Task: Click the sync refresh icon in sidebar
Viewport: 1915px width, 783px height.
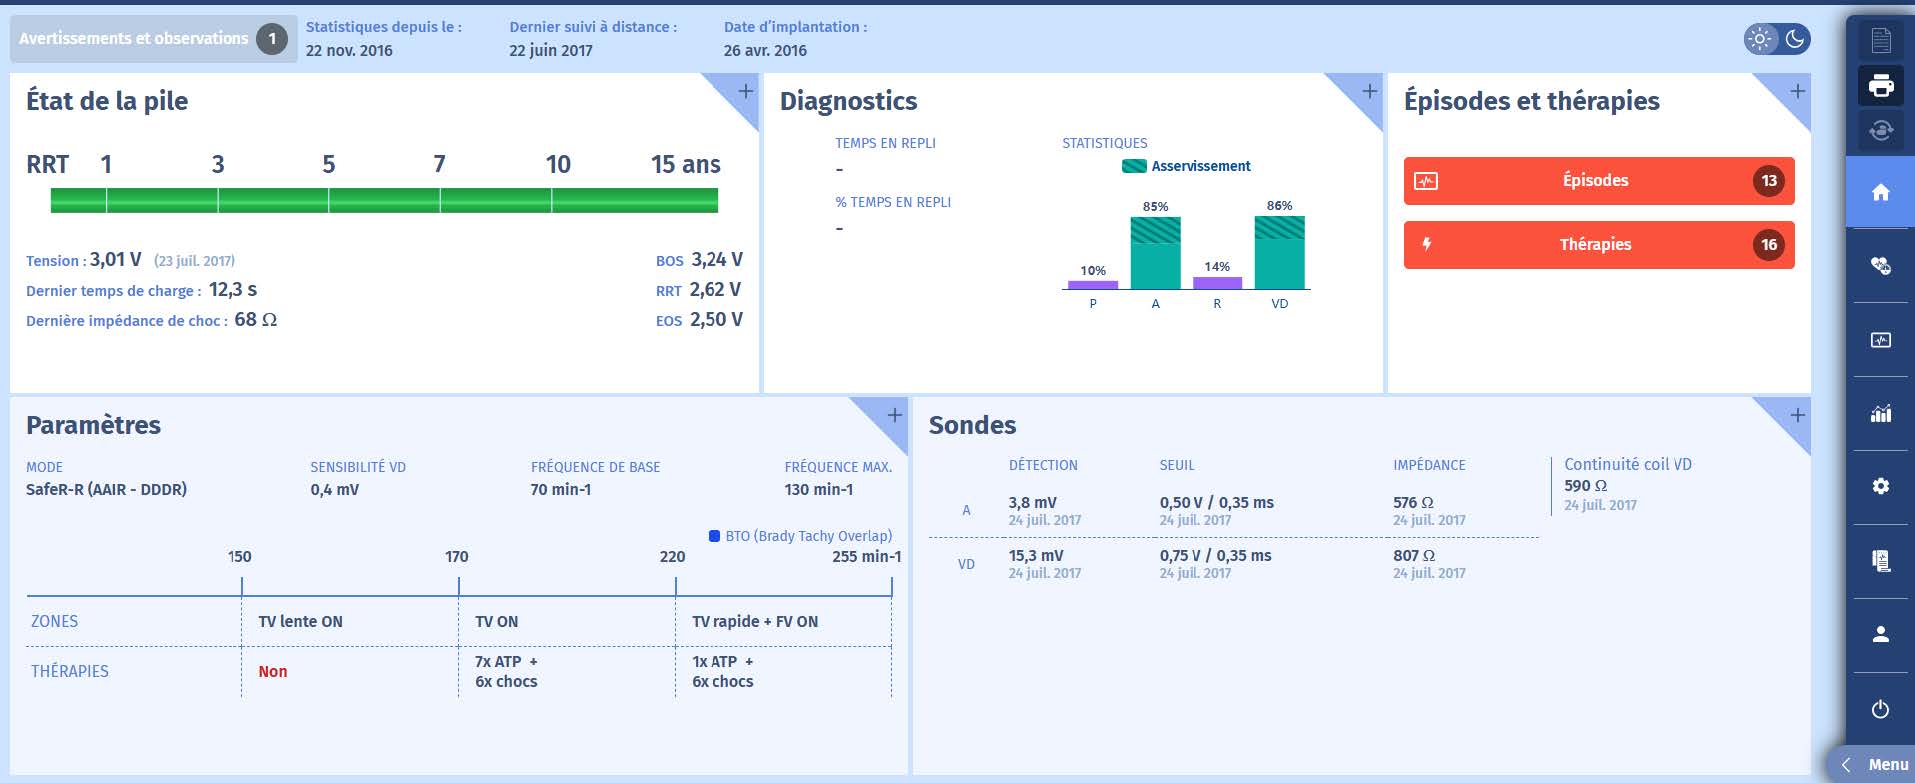Action: click(1880, 131)
